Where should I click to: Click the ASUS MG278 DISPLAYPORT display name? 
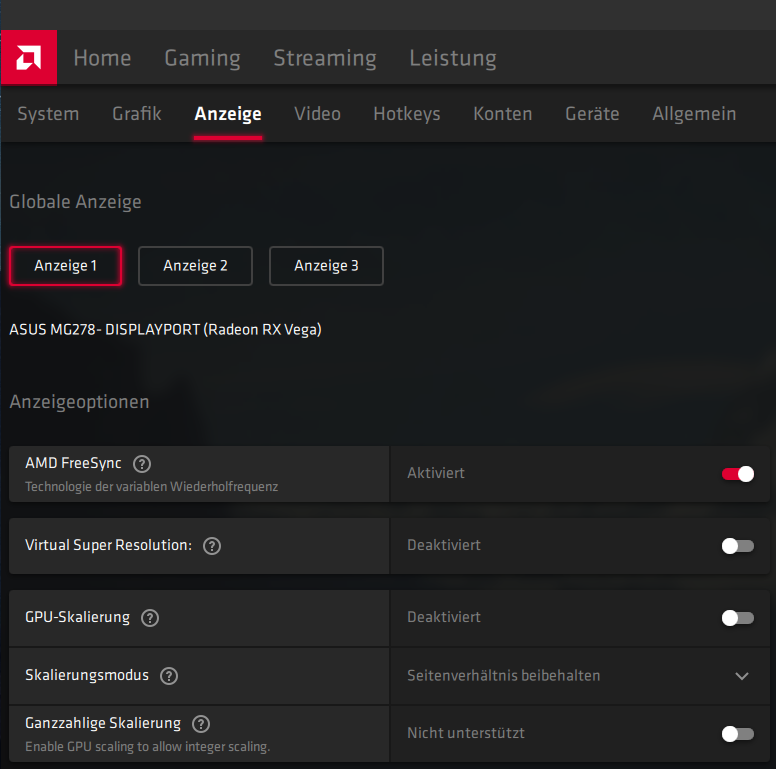[x=165, y=330]
